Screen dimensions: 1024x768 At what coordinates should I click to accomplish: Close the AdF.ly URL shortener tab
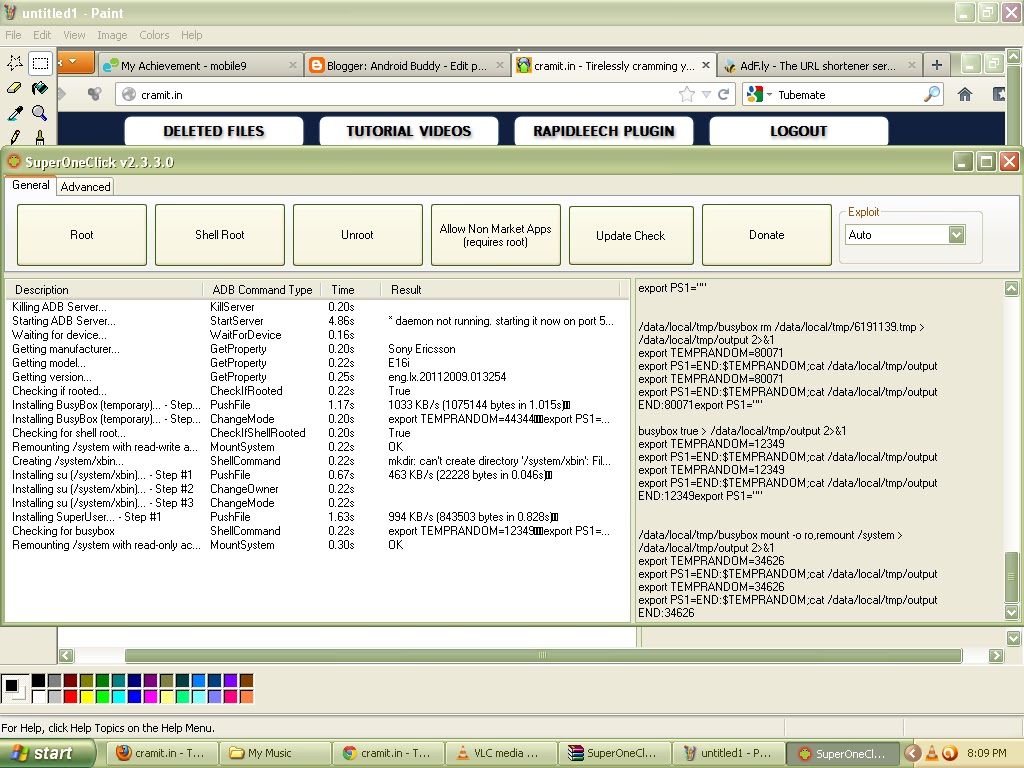(x=912, y=65)
